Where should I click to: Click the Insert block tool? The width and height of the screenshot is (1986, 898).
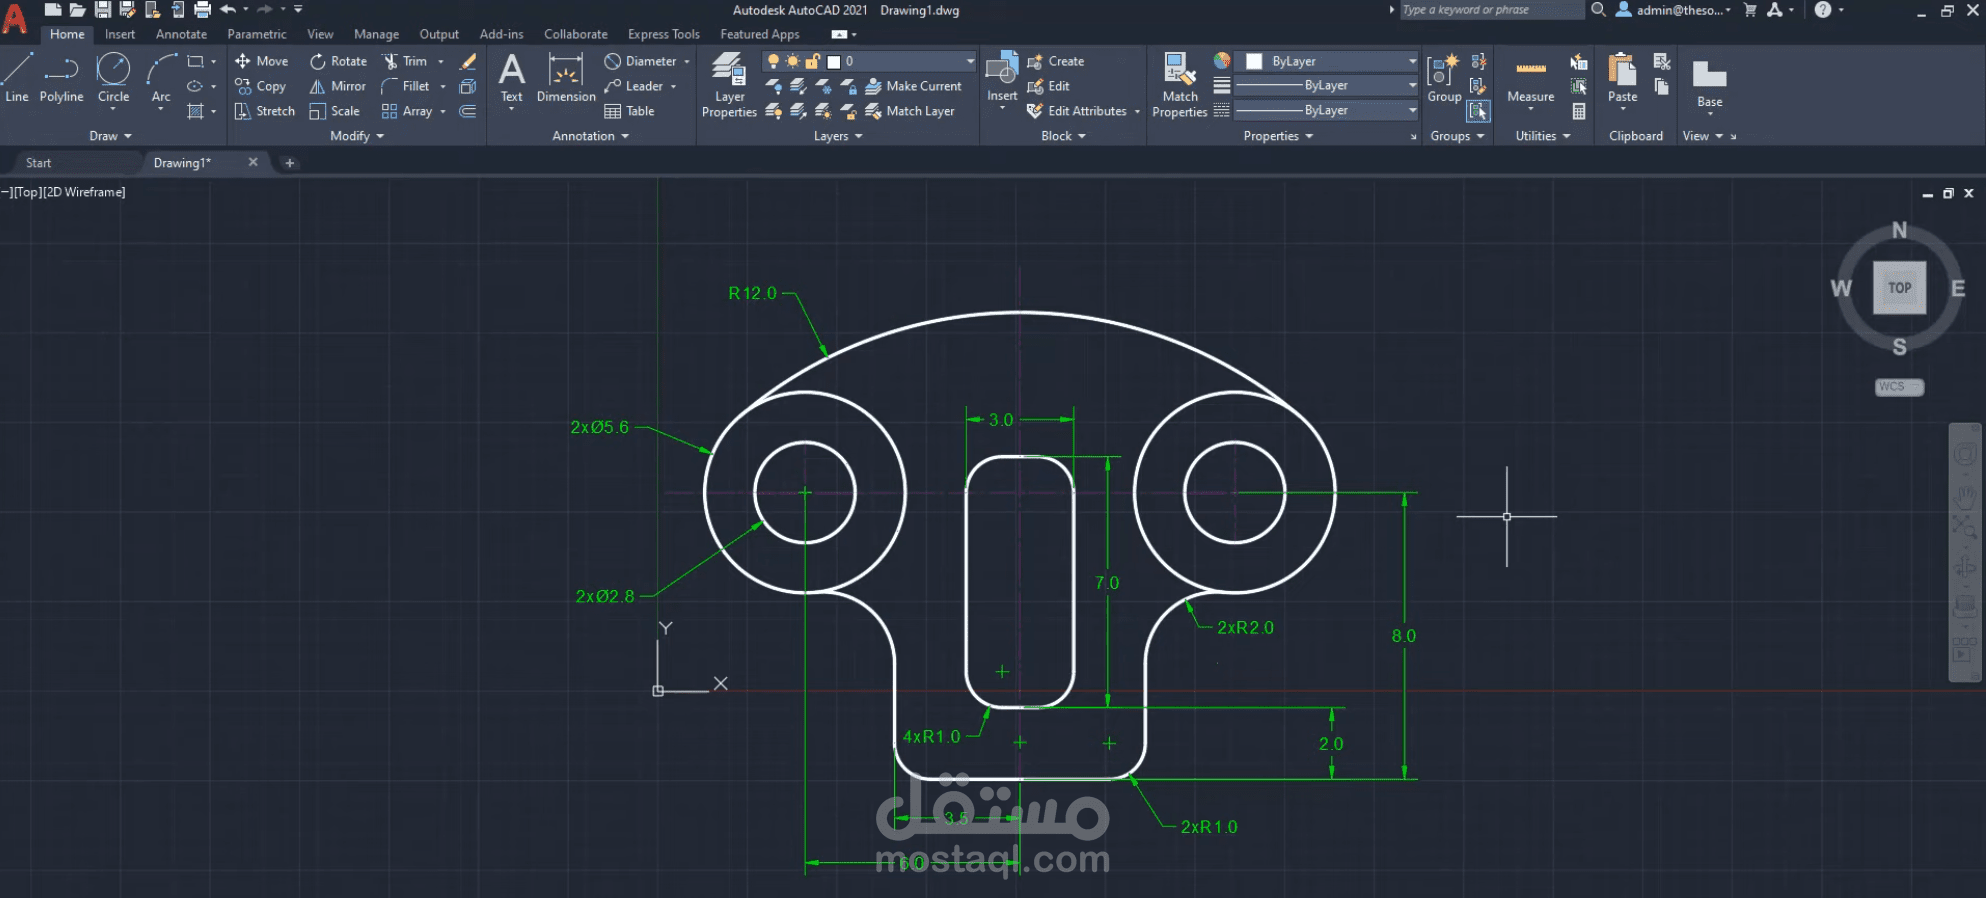pos(1002,78)
